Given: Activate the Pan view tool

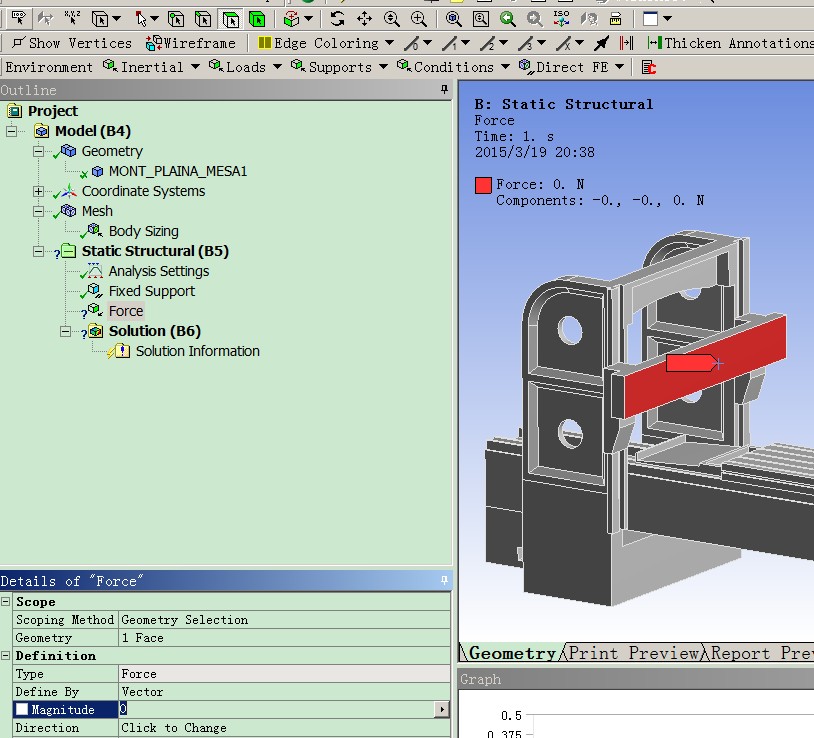Looking at the screenshot, I should point(365,18).
